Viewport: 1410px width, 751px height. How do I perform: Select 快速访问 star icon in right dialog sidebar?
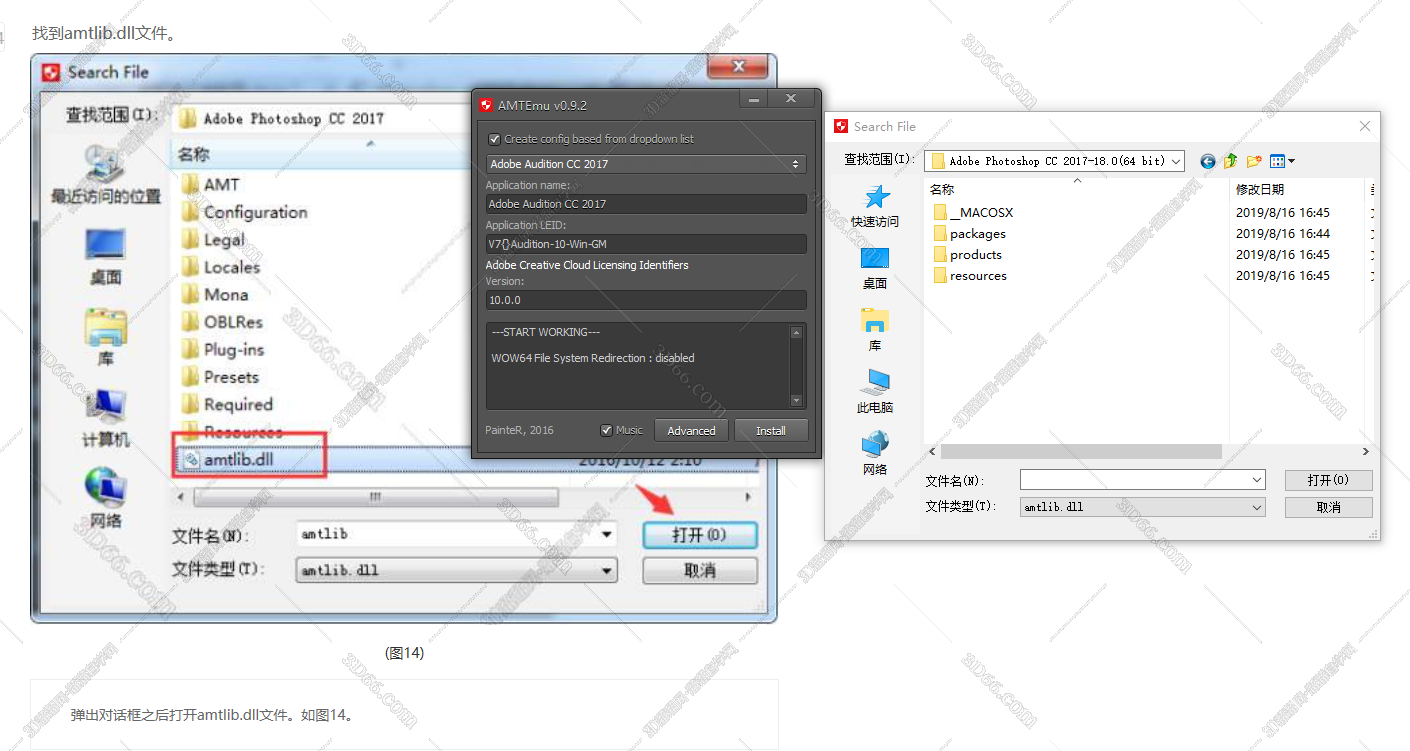pyautogui.click(x=875, y=196)
